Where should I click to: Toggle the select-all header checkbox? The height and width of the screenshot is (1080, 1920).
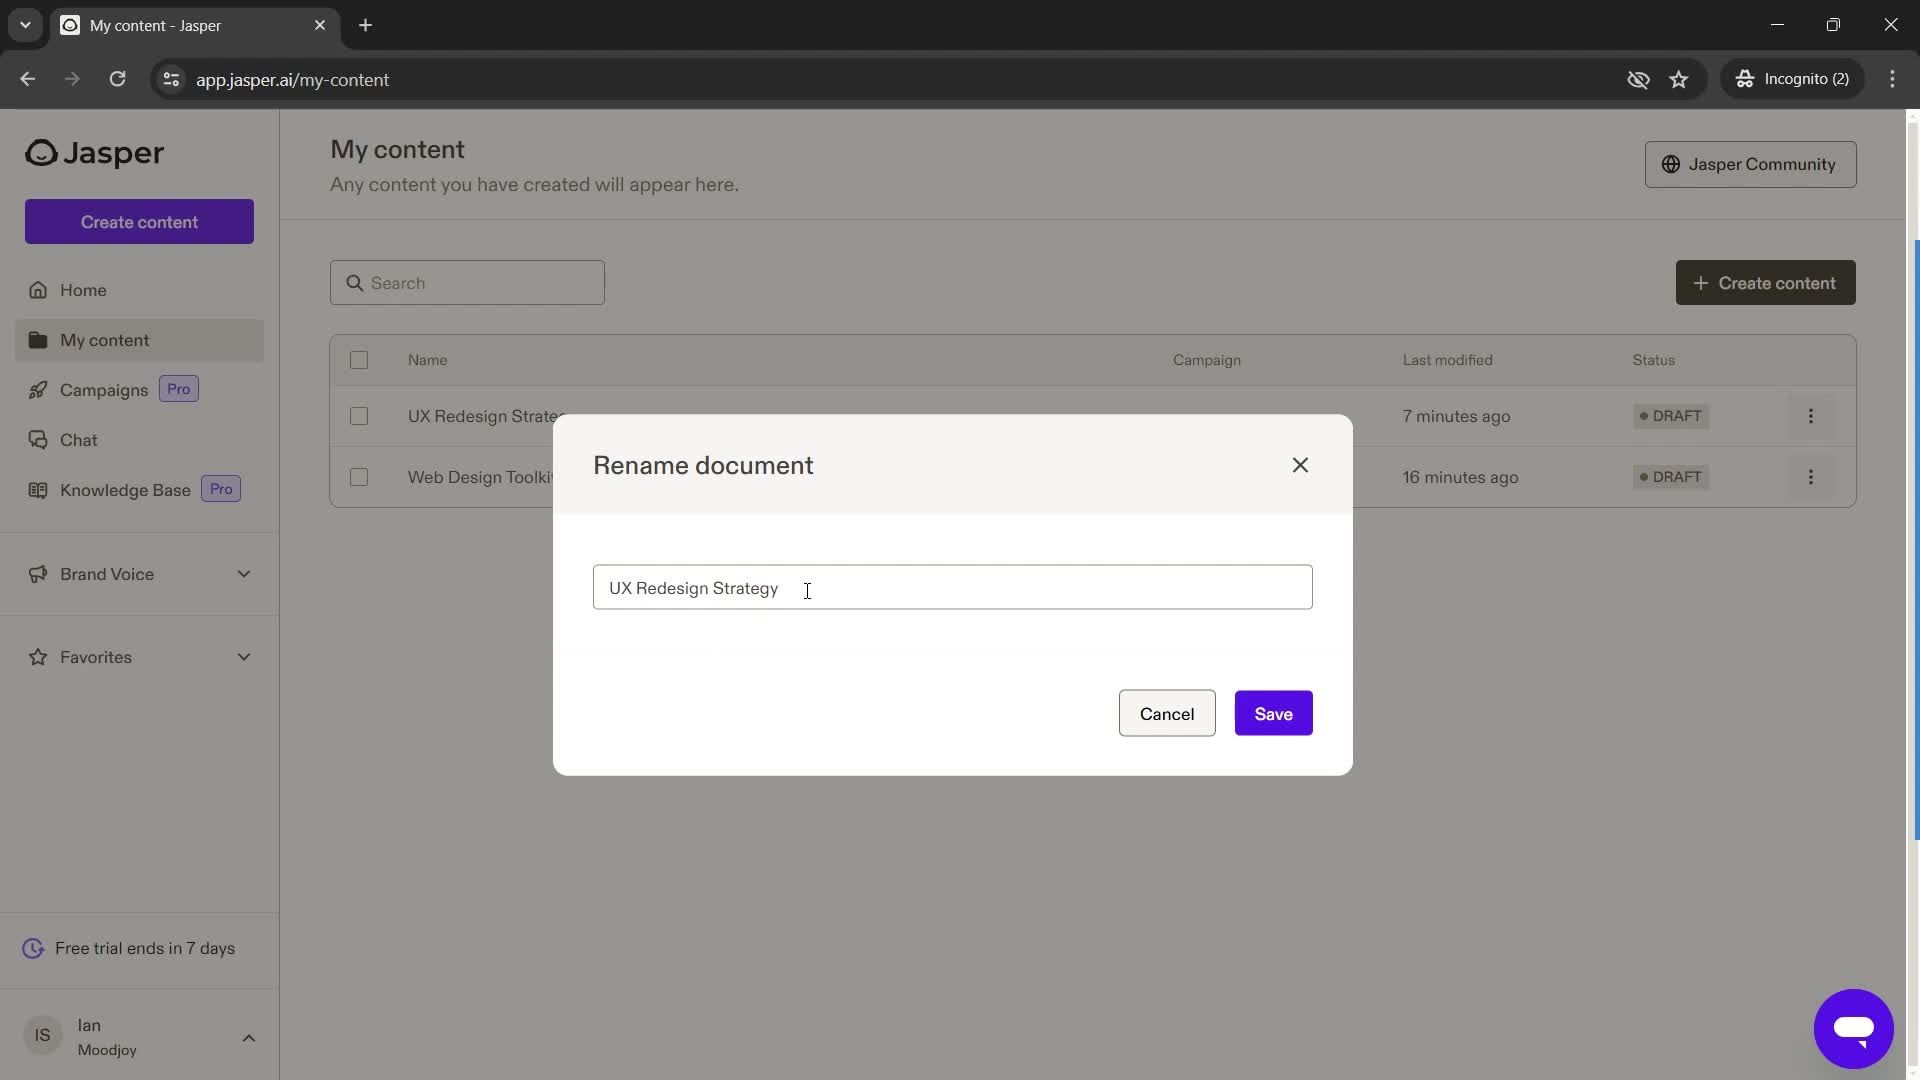tap(359, 360)
